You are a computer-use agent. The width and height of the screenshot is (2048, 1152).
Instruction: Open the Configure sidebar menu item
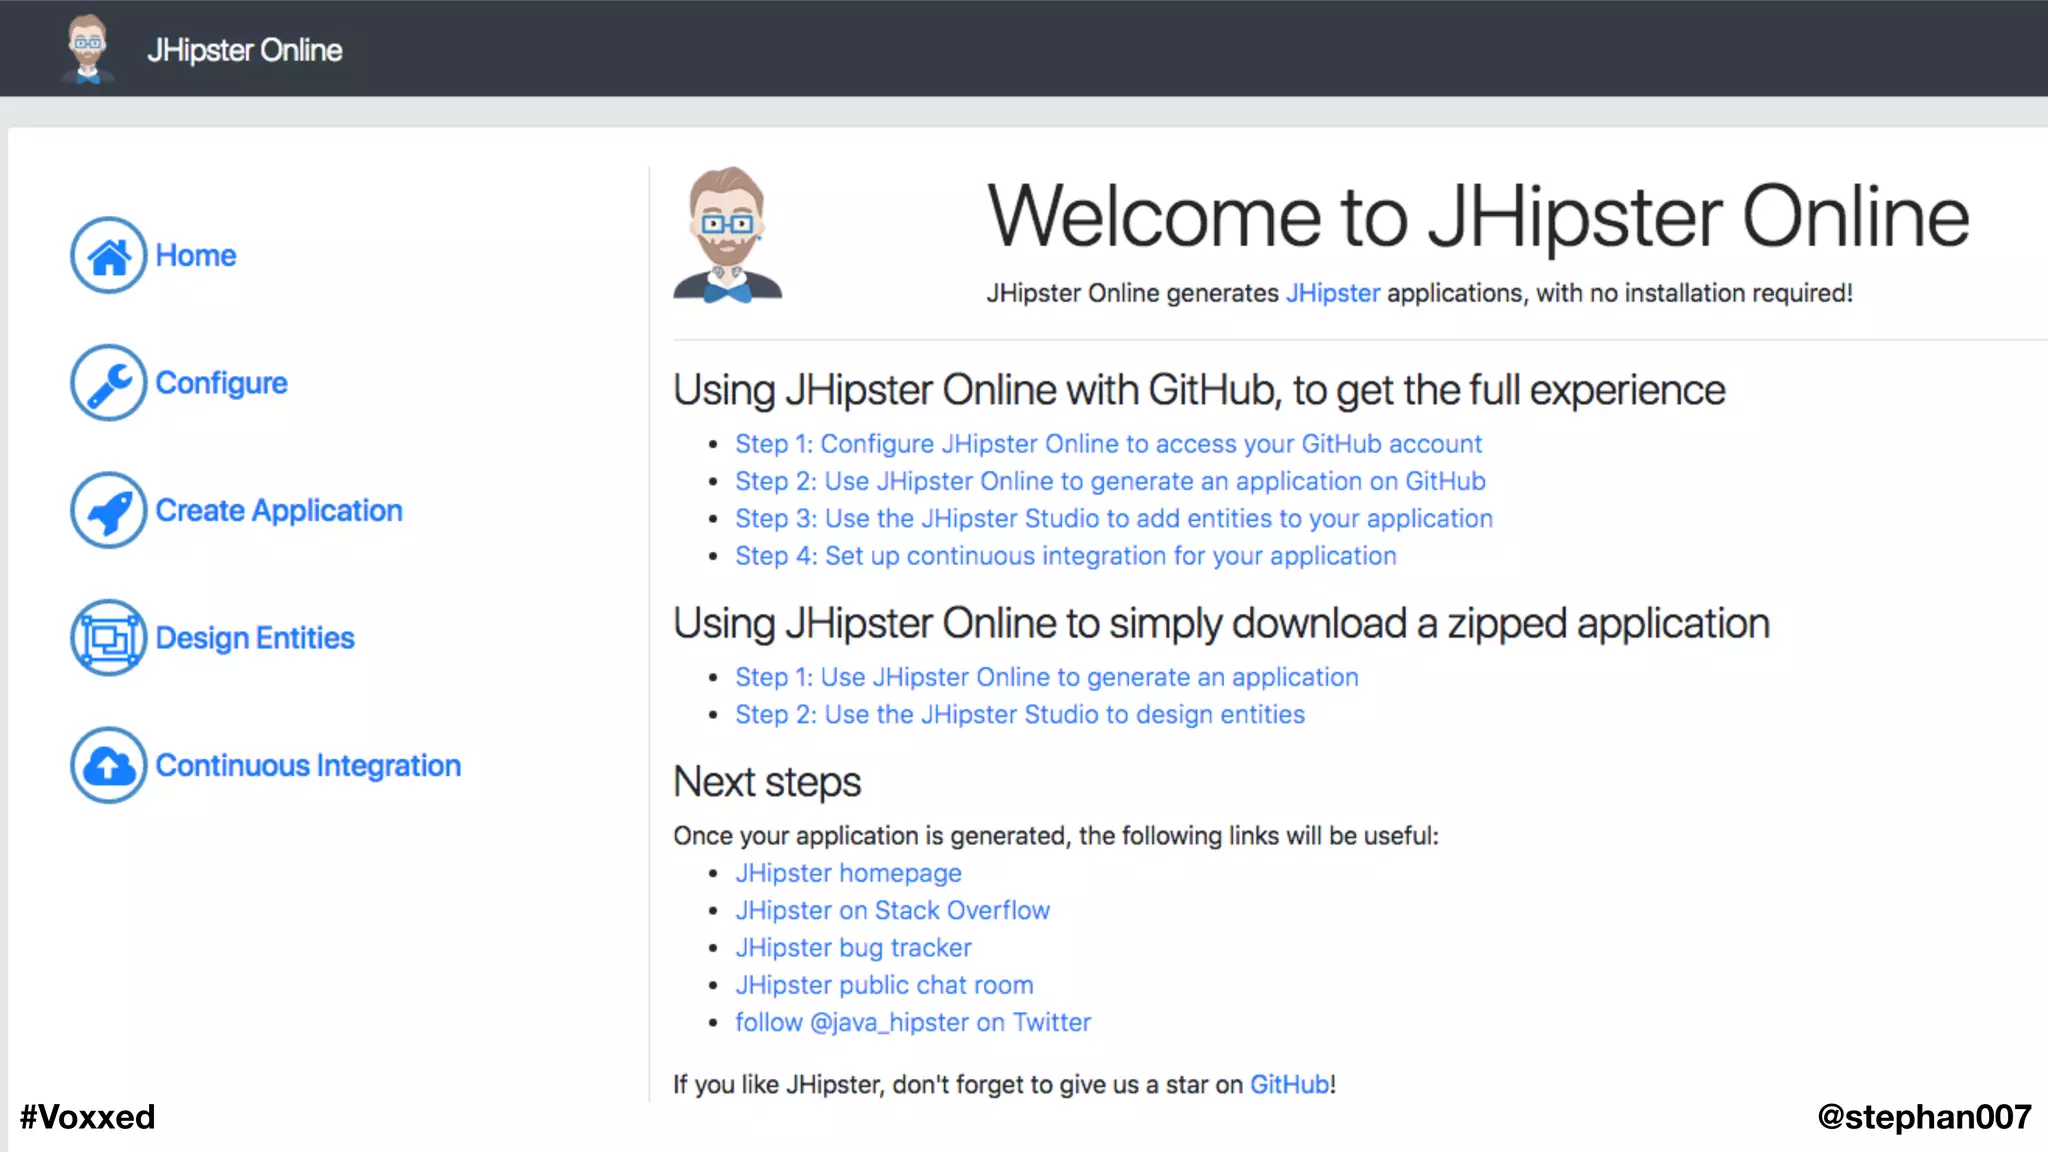221,383
